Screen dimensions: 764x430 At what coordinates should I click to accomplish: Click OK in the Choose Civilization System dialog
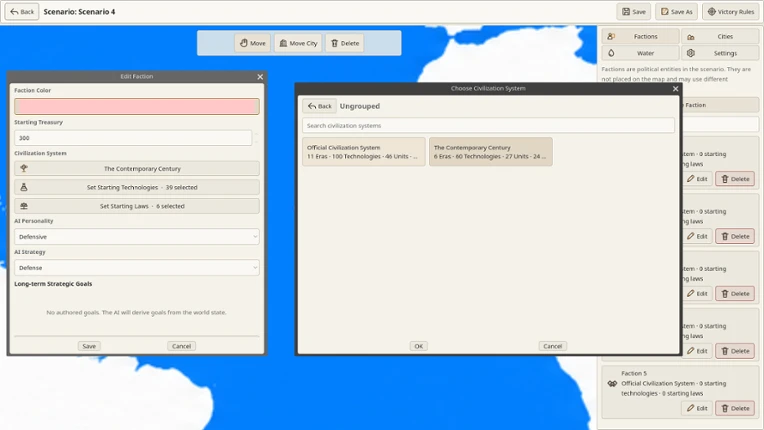pos(419,346)
